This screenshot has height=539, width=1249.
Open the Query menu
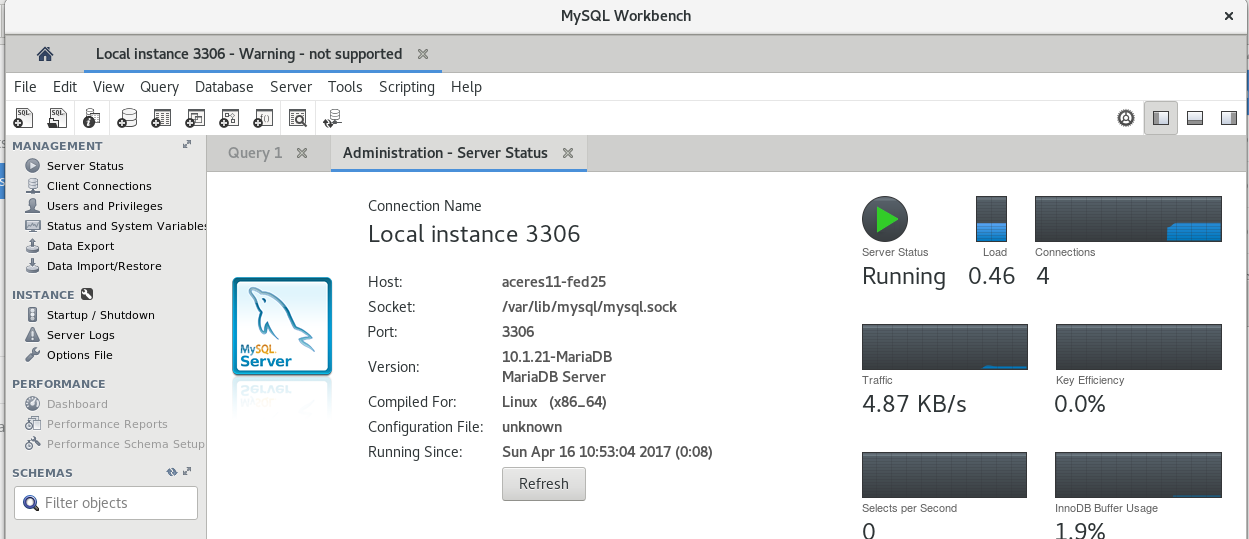(x=159, y=87)
